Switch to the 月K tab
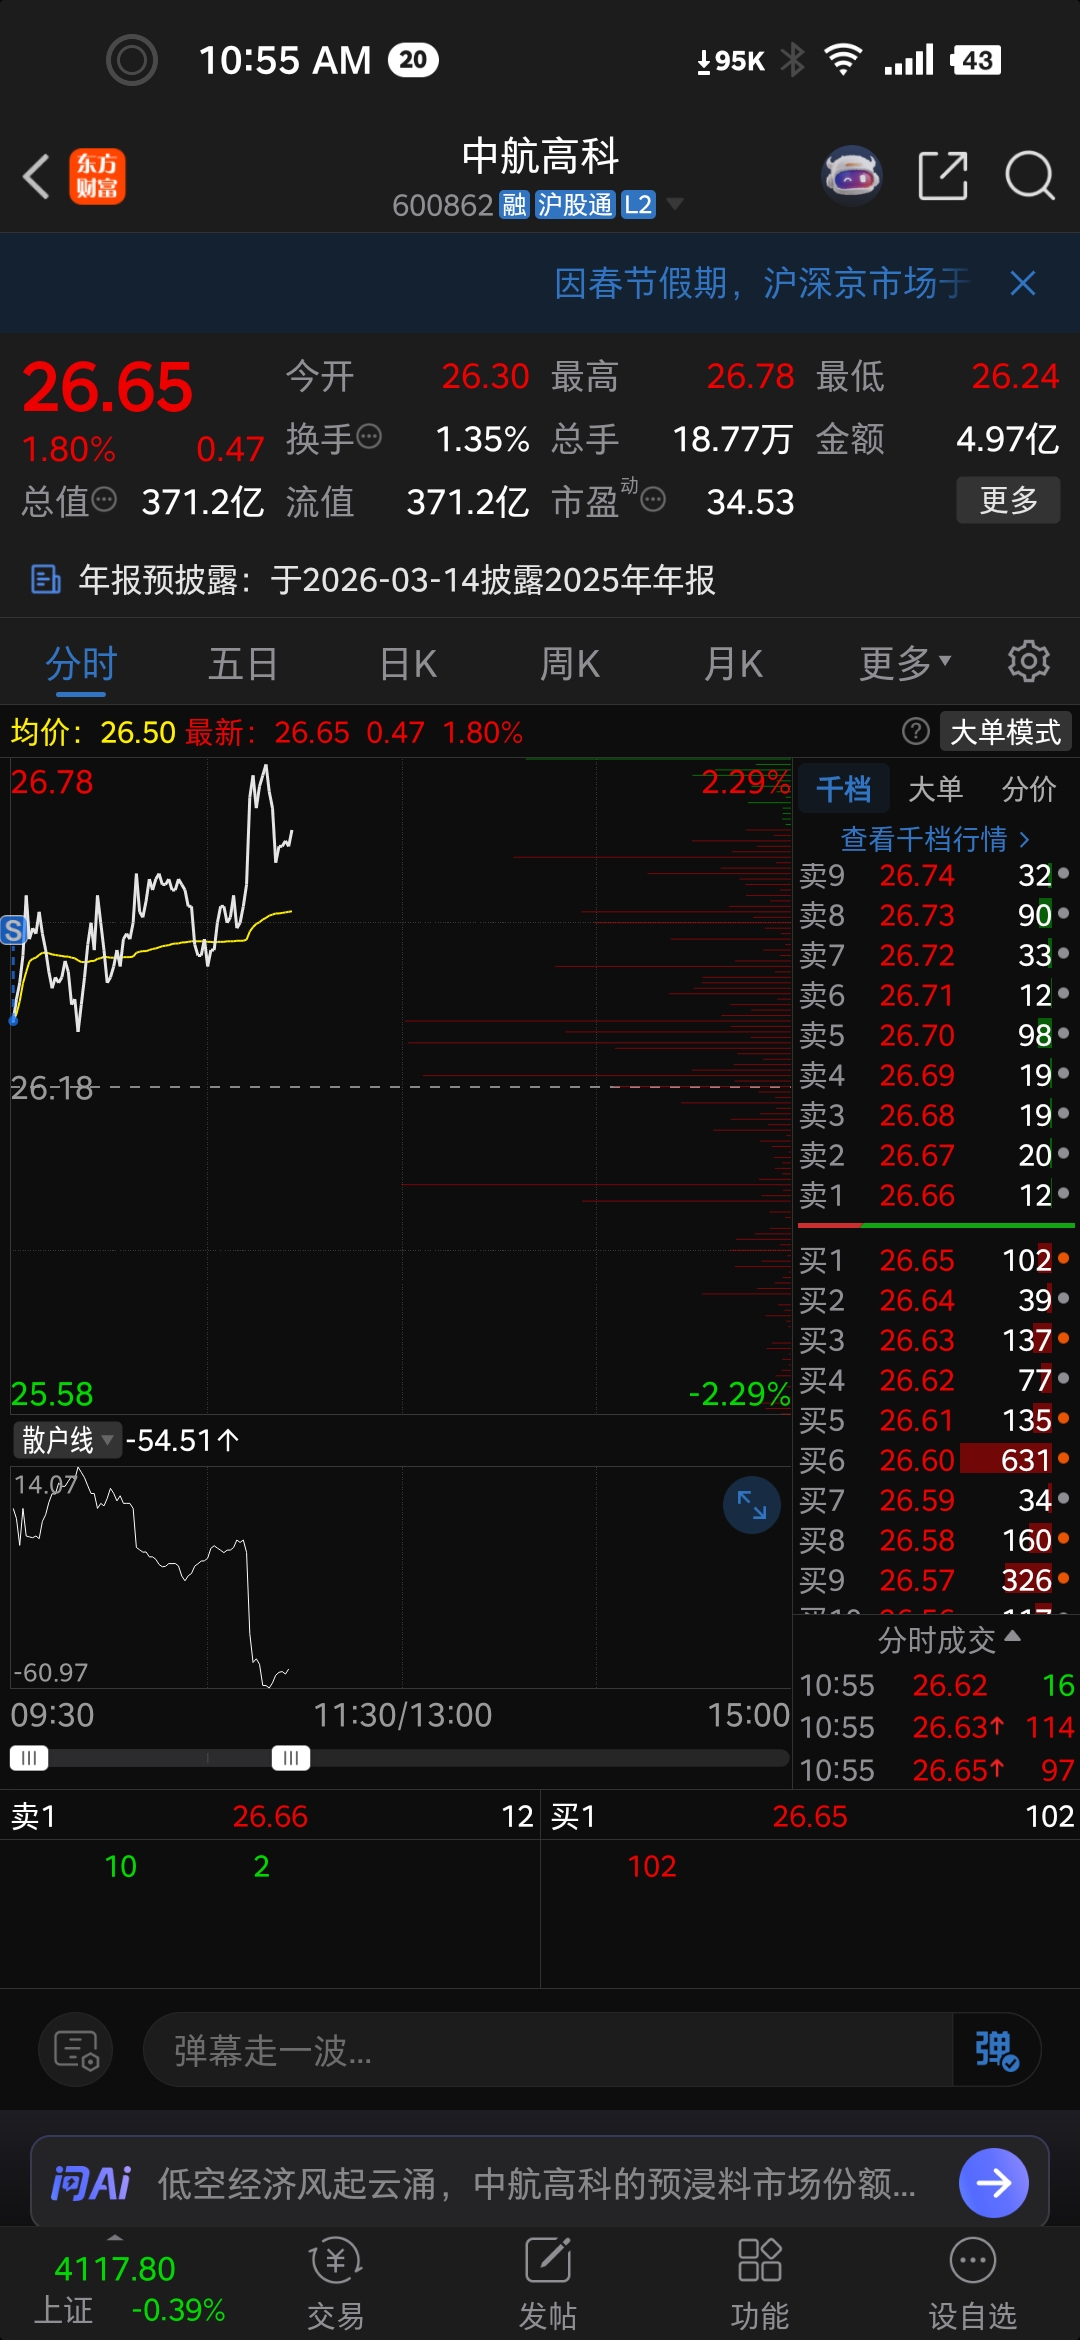This screenshot has width=1080, height=2340. (733, 663)
